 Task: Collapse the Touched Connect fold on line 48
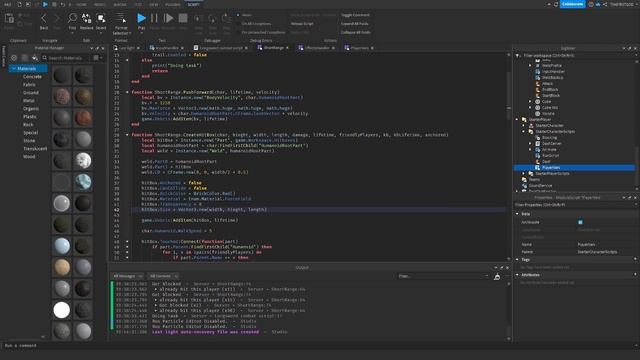[127, 242]
